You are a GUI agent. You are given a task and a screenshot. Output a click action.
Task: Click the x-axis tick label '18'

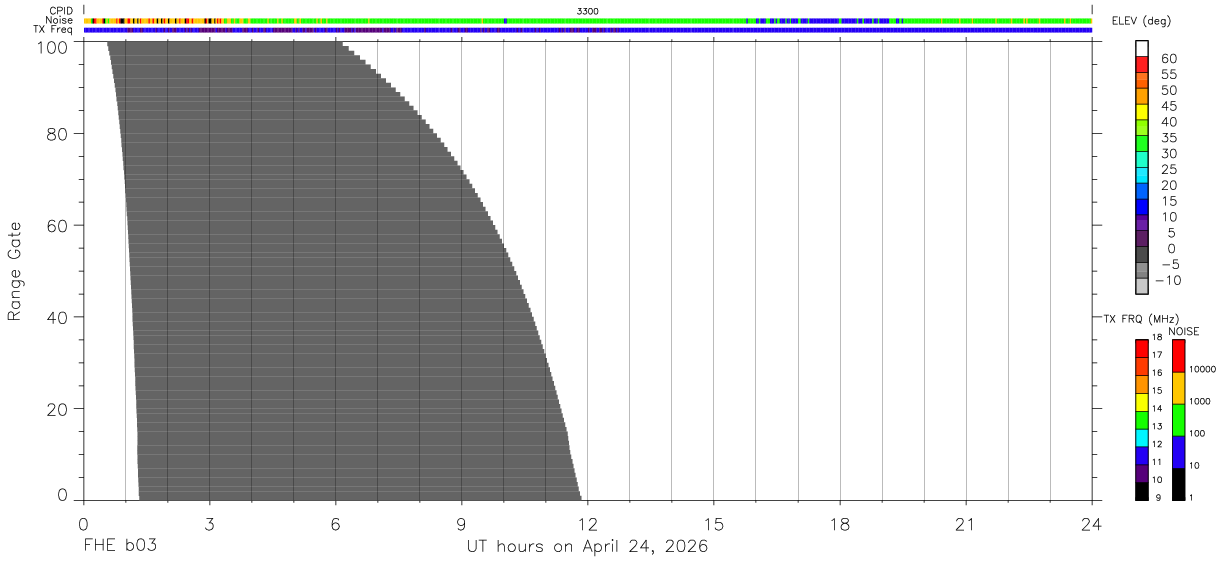tap(839, 524)
